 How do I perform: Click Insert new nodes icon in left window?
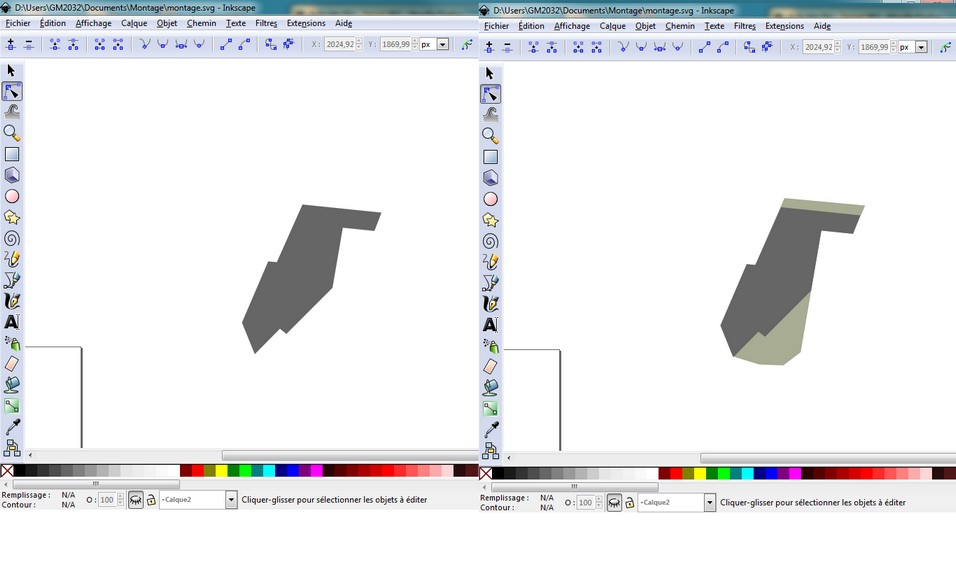coord(10,44)
